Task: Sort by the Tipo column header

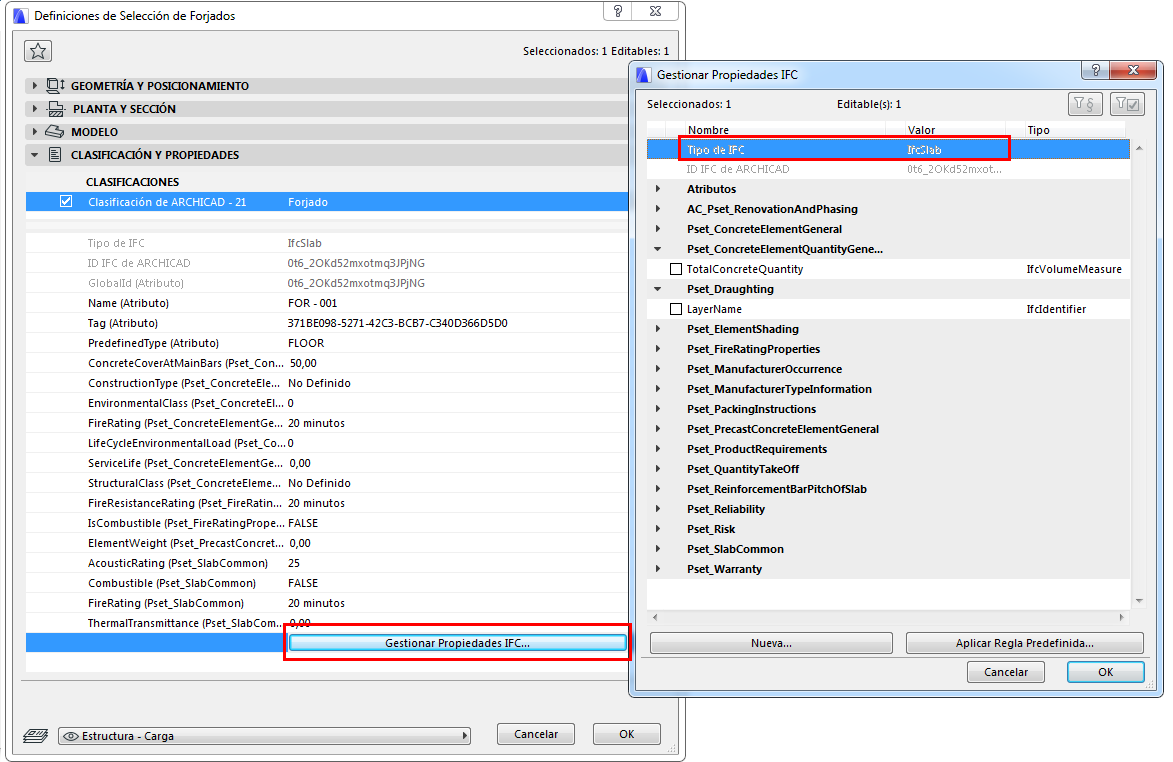Action: click(x=1077, y=130)
